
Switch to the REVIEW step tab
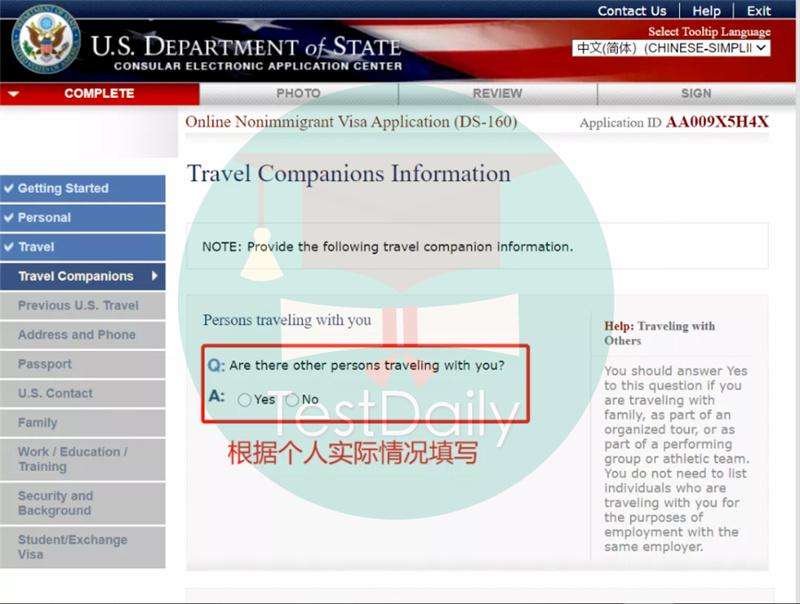[x=497, y=94]
